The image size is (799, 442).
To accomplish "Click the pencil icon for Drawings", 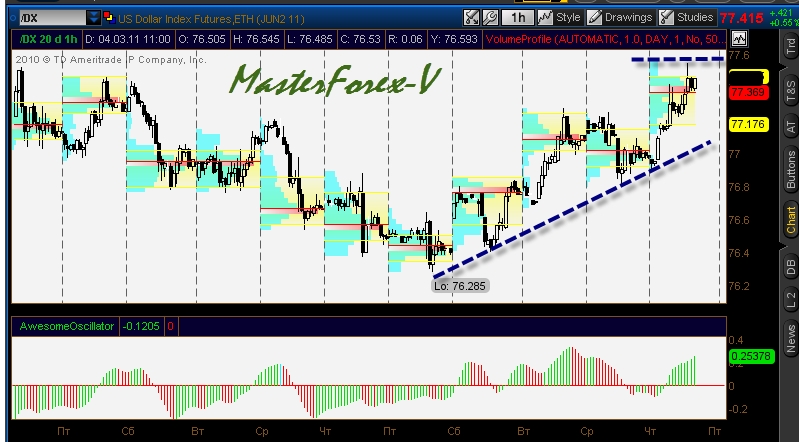I will click(594, 17).
